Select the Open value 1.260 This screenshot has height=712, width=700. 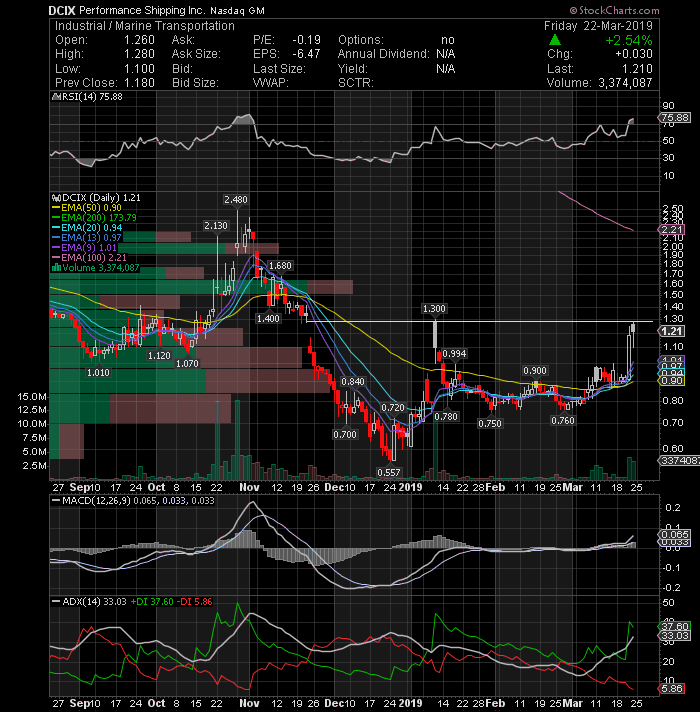pyautogui.click(x=139, y=40)
